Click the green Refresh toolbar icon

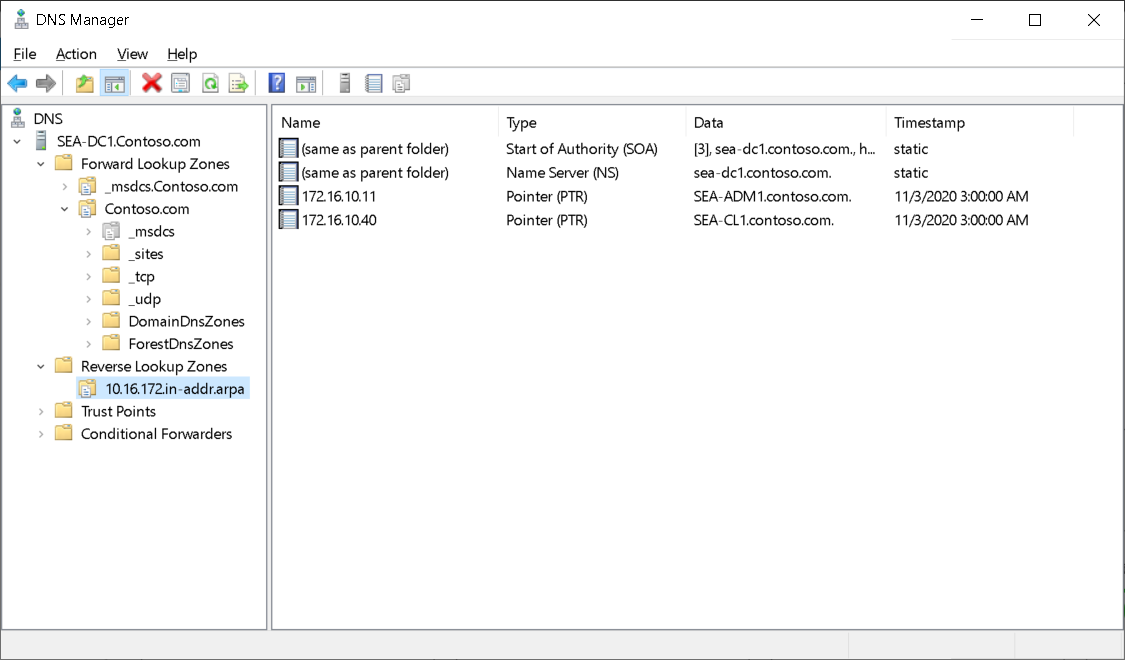click(210, 84)
